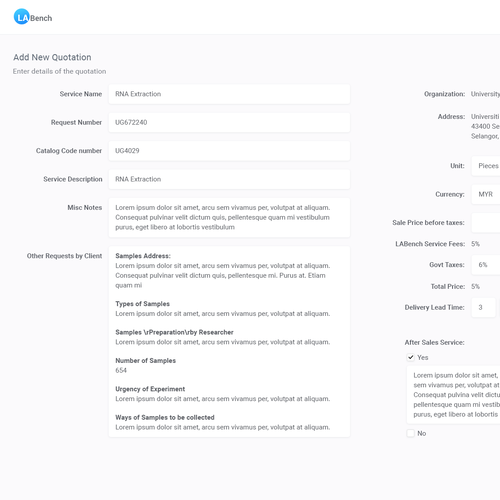Click the Samples Address heading text
The image size is (500, 500).
coord(143,256)
